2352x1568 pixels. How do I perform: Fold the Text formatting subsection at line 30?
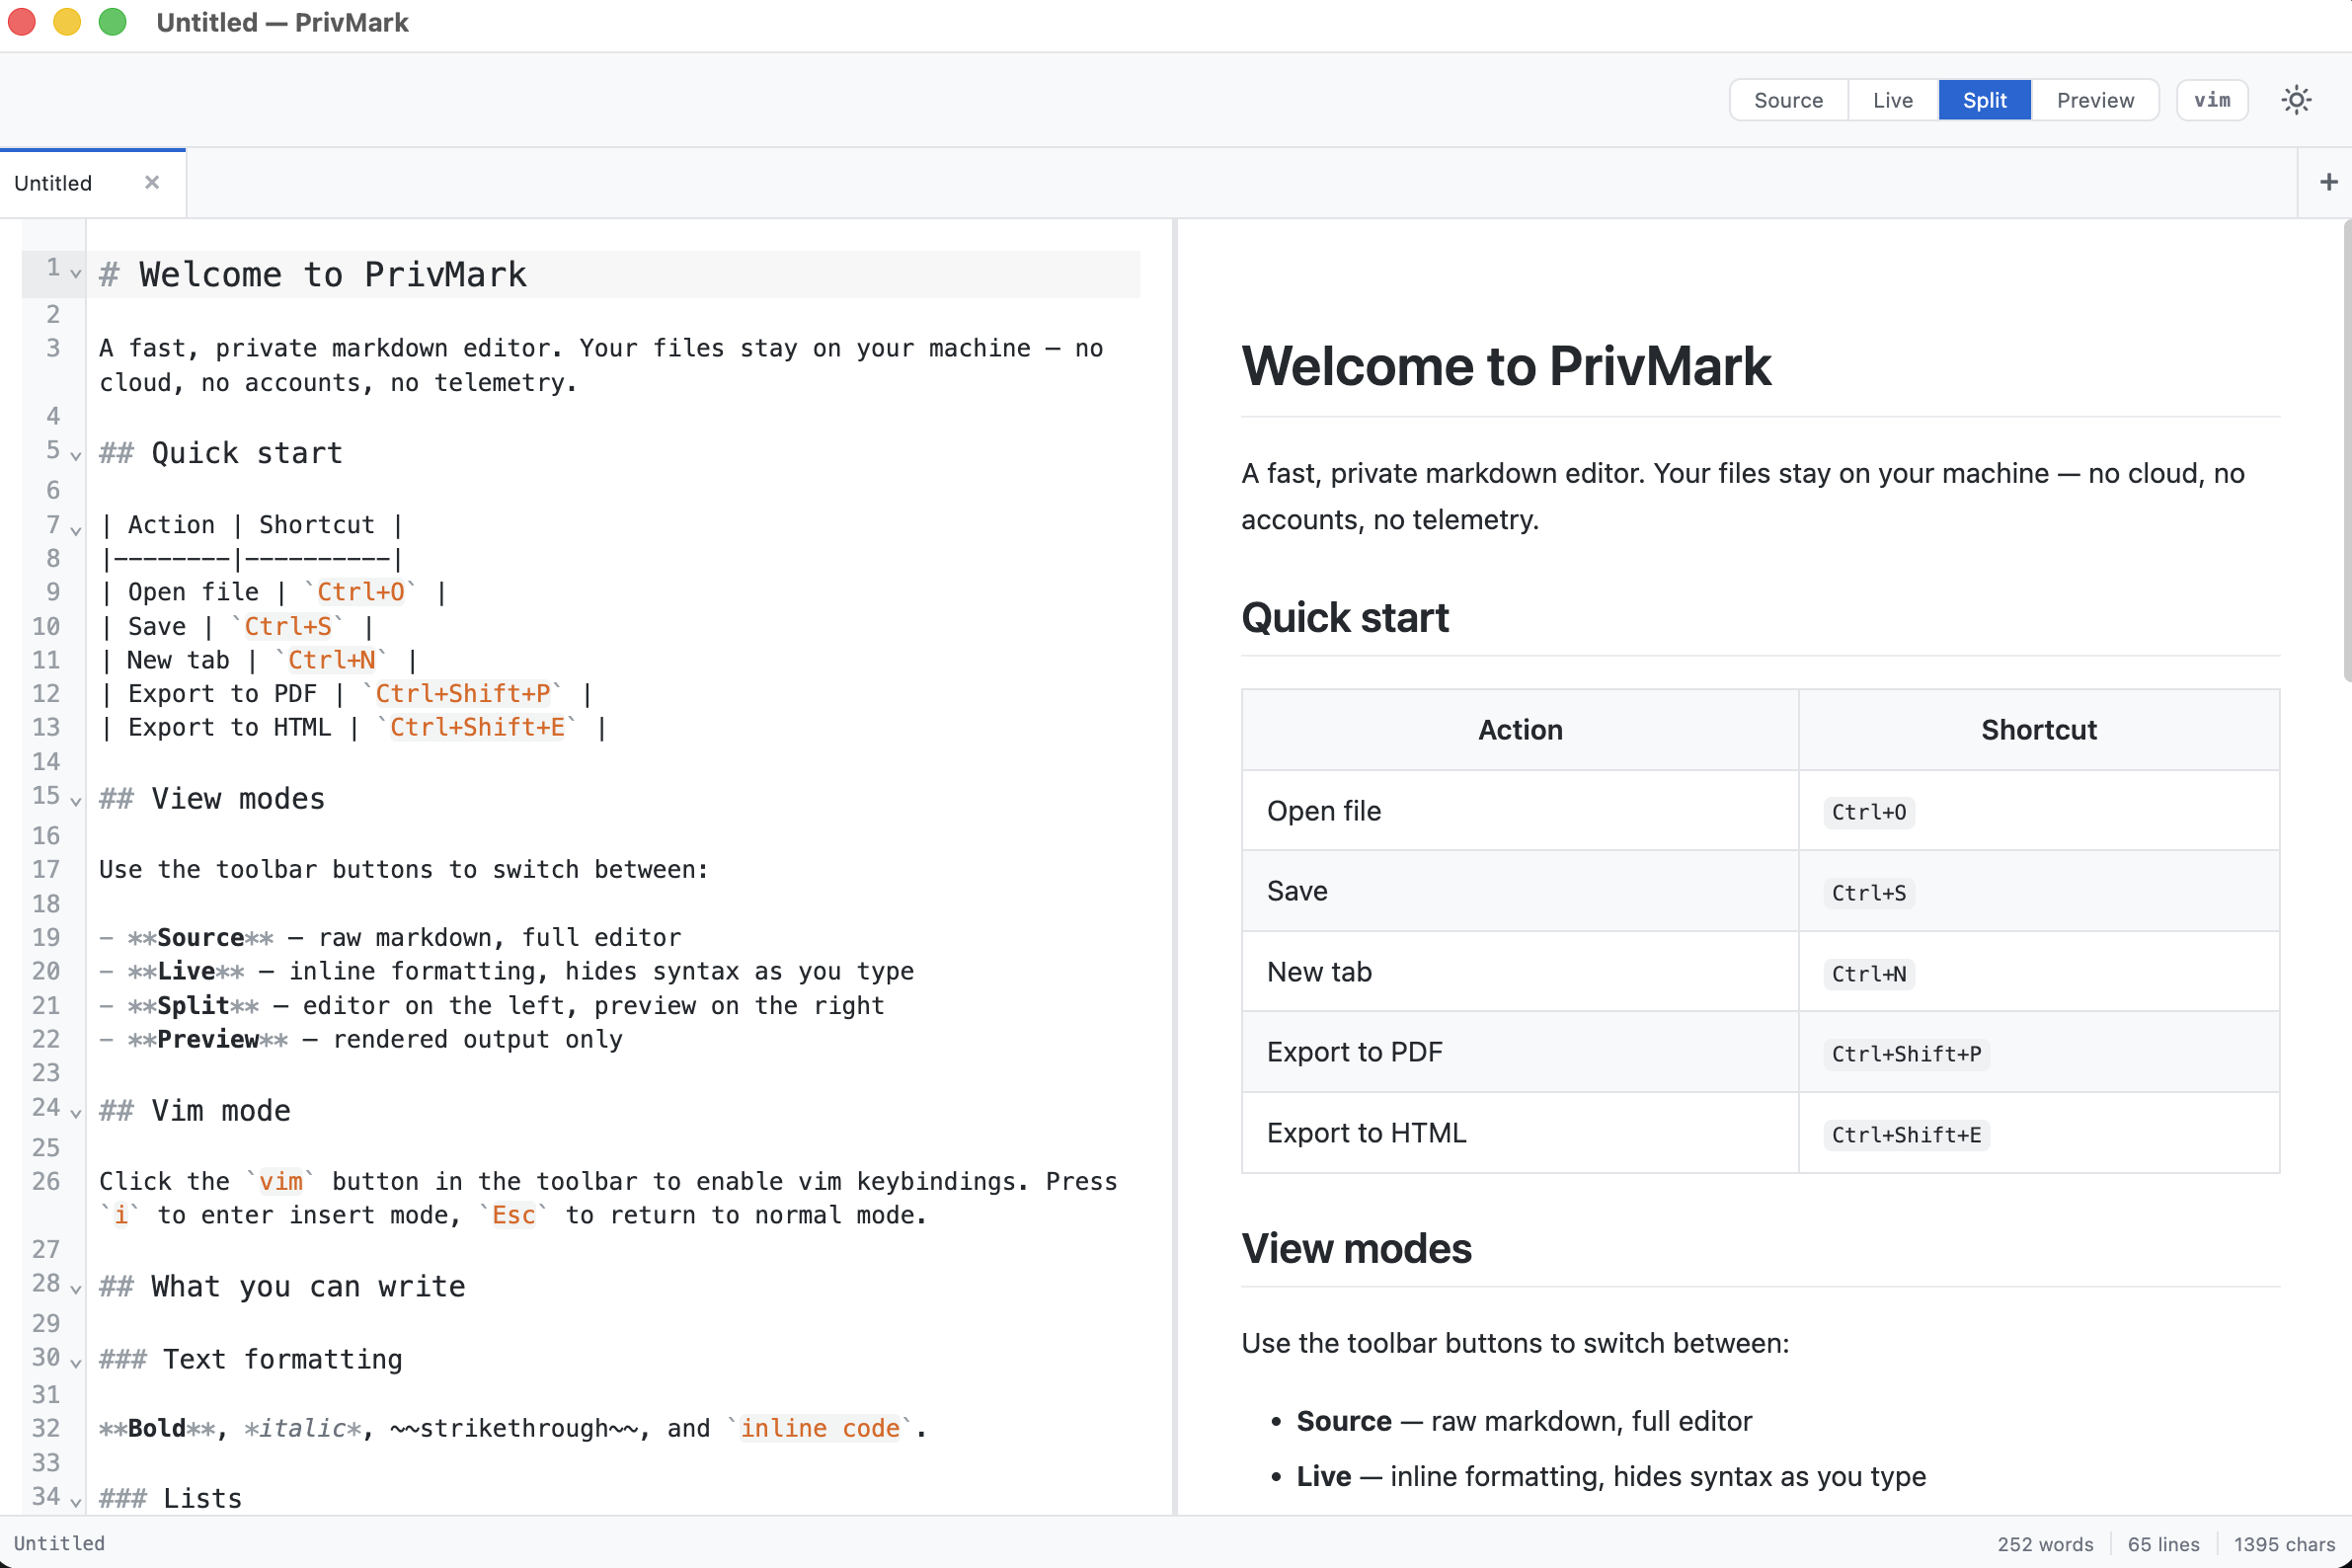[x=76, y=1362]
